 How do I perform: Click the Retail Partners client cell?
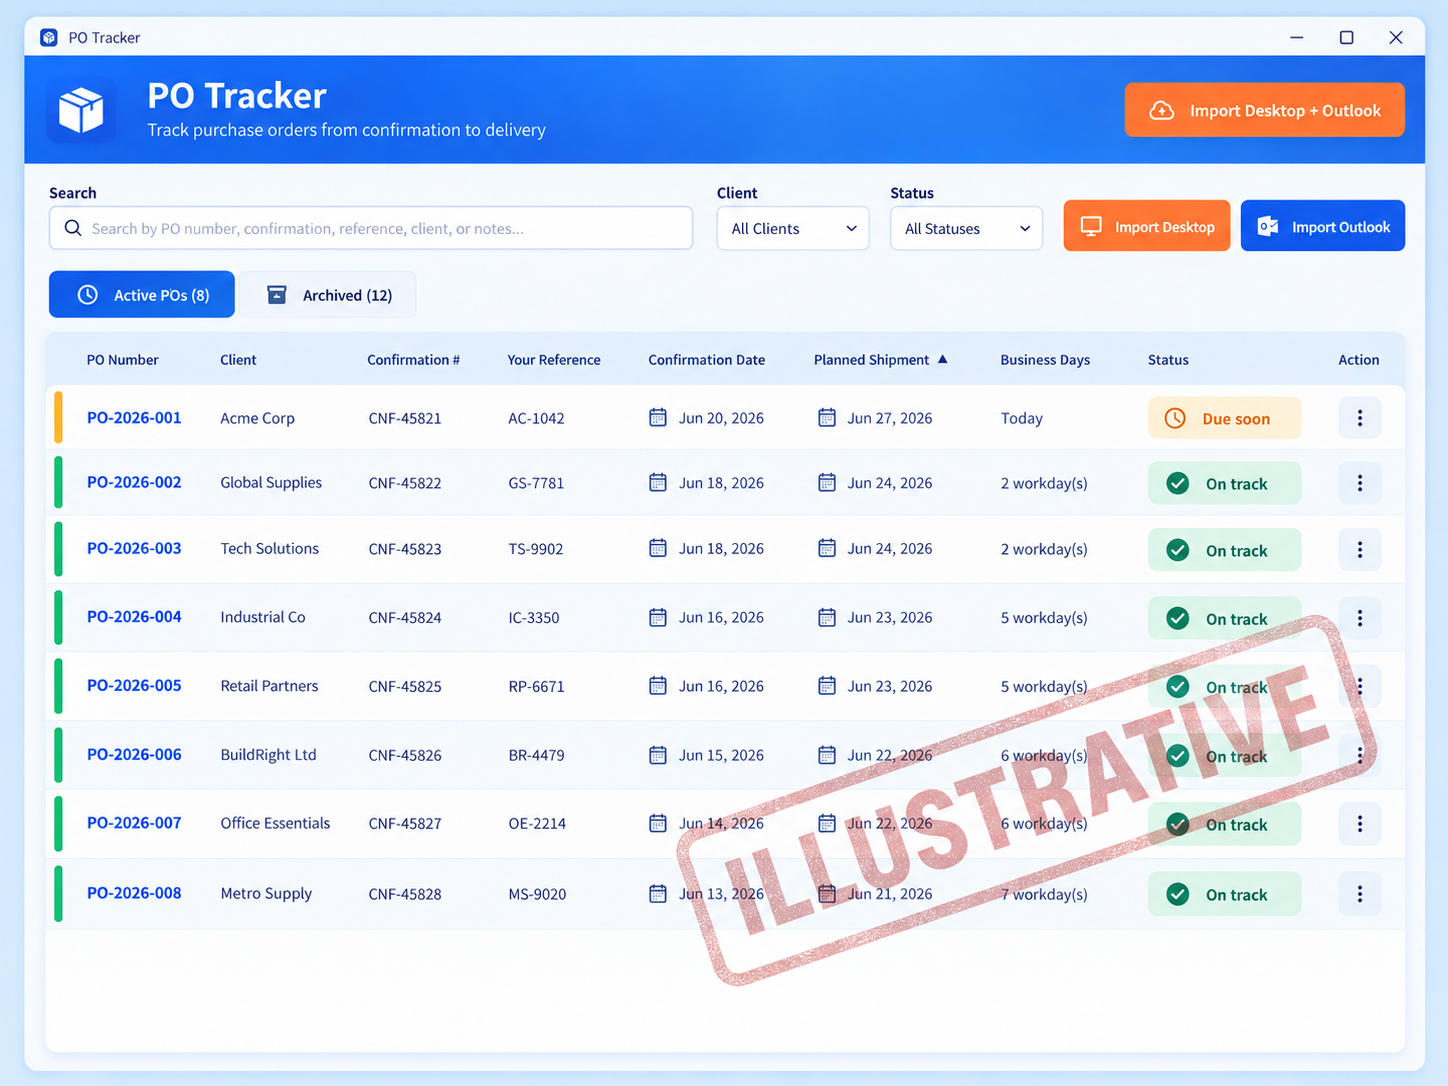[269, 686]
